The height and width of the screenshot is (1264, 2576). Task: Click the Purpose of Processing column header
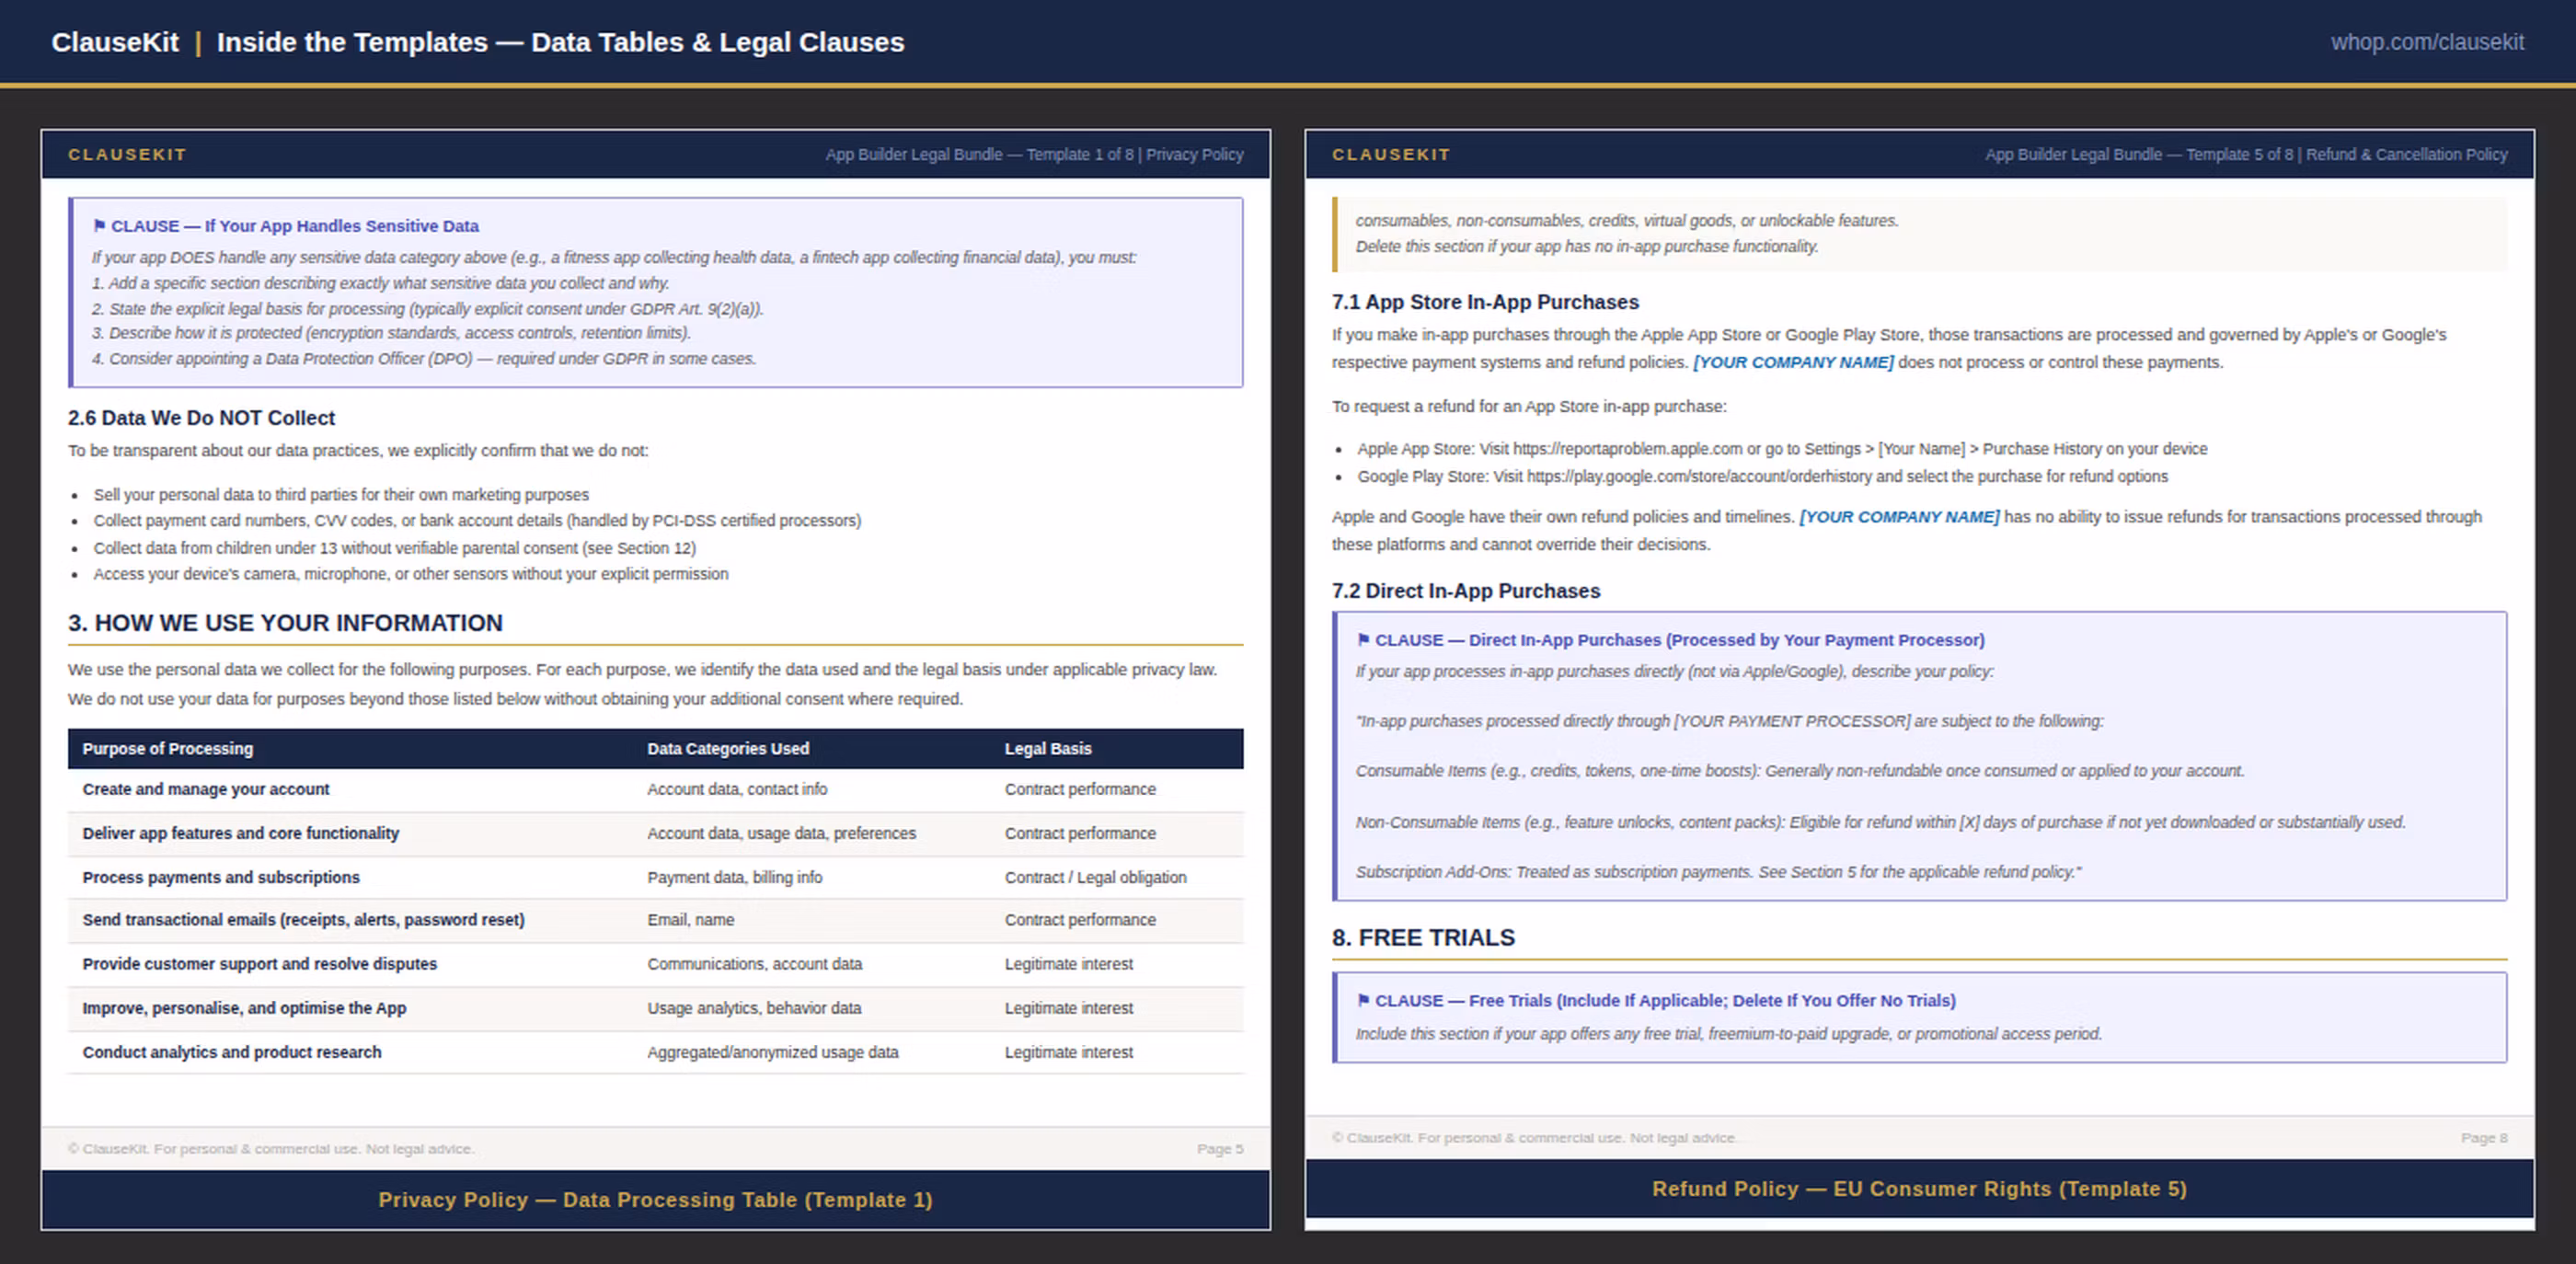[167, 749]
